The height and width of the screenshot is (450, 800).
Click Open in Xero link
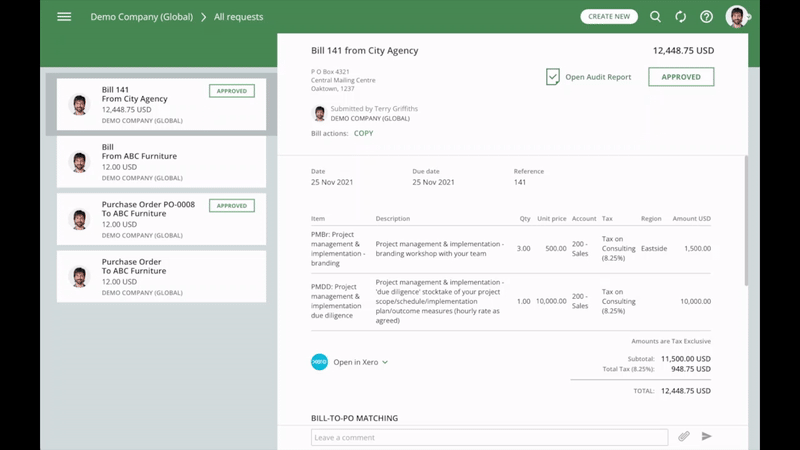point(356,362)
